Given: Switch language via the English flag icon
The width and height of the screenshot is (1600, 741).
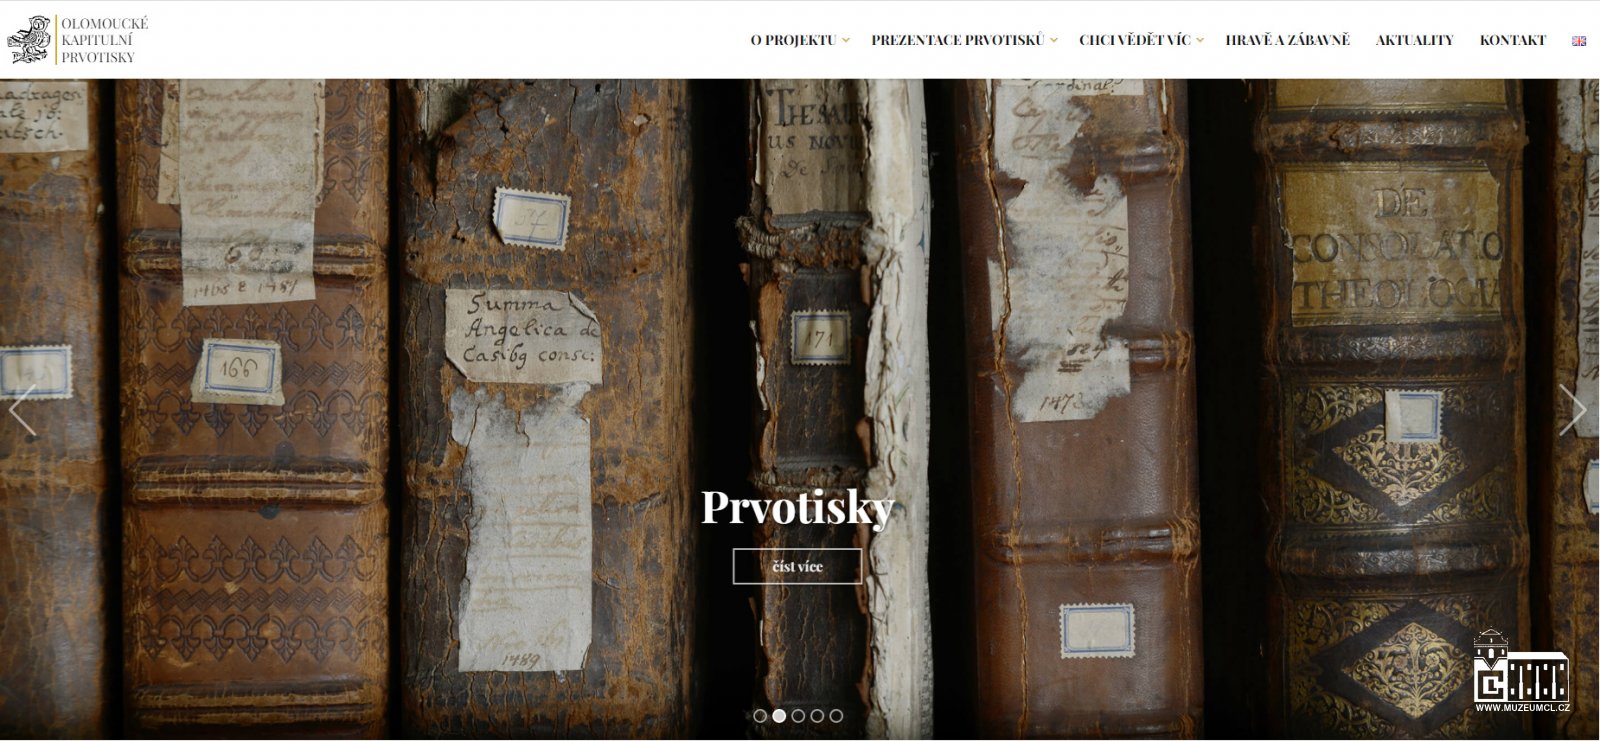Looking at the screenshot, I should click(x=1579, y=41).
